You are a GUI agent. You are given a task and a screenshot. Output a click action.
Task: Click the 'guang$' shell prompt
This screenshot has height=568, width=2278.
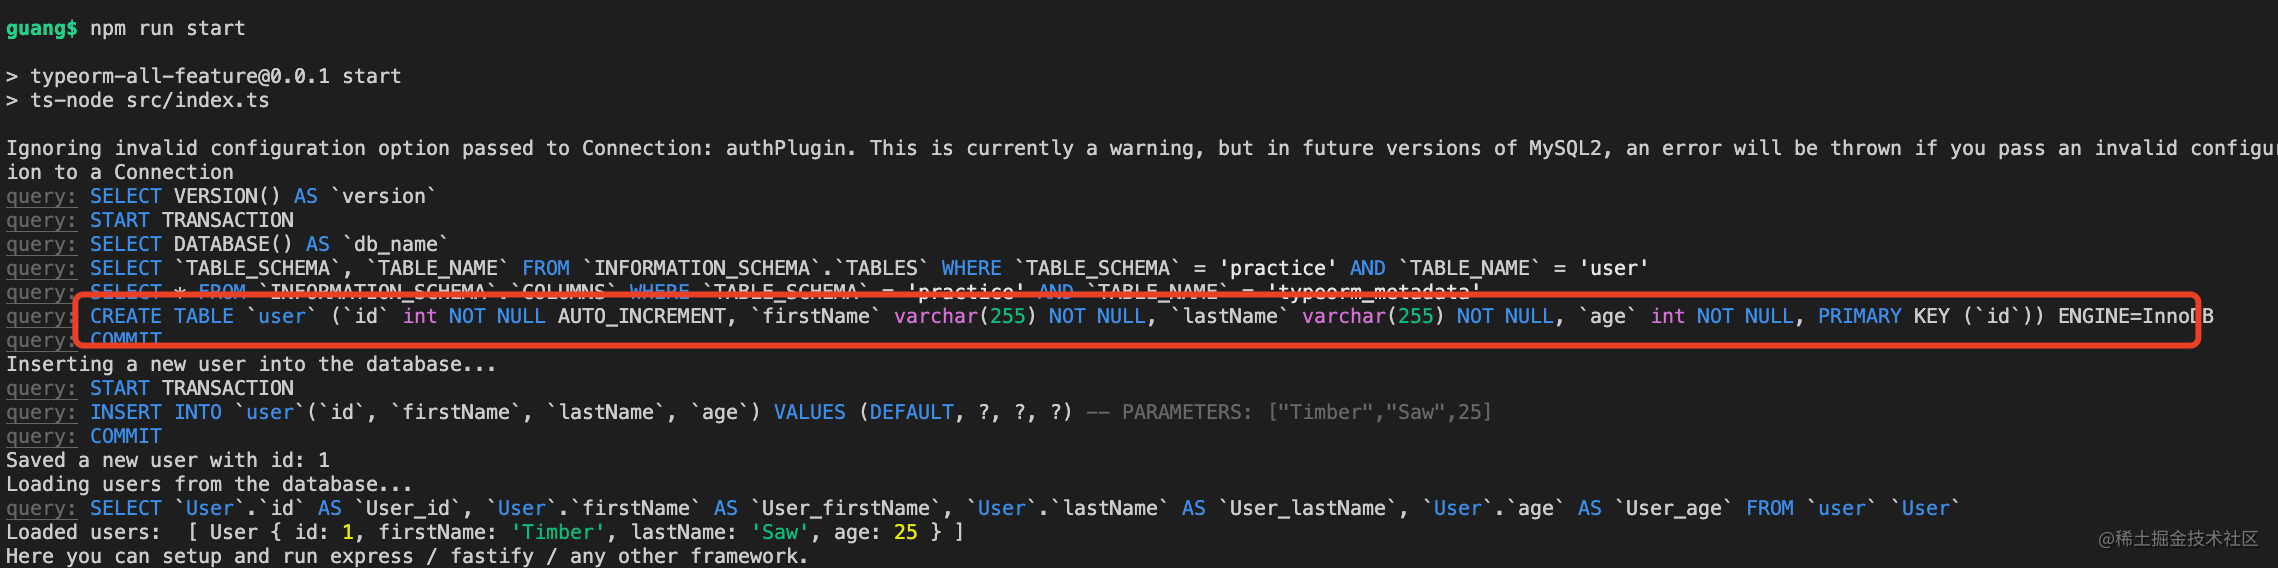pyautogui.click(x=41, y=28)
